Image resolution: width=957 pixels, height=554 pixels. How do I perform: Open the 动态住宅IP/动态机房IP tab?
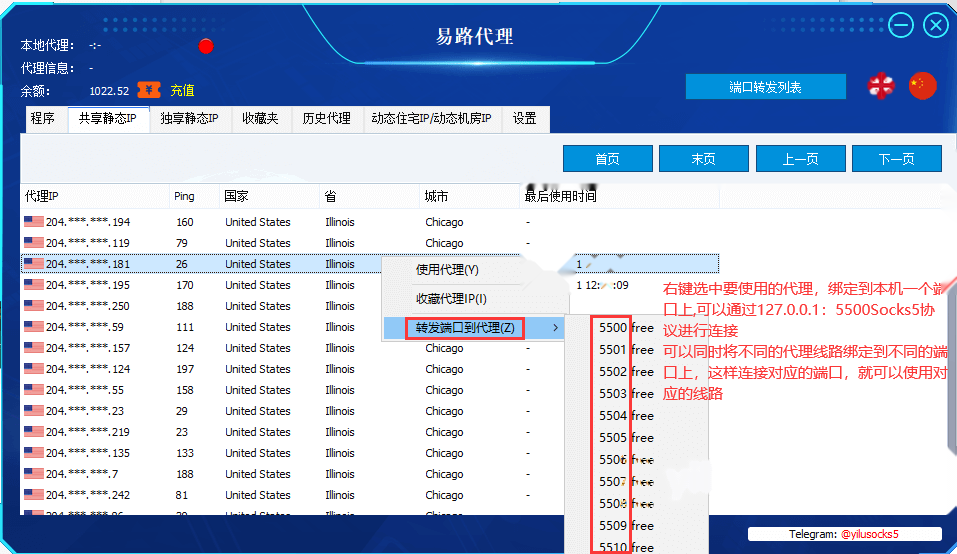(431, 118)
